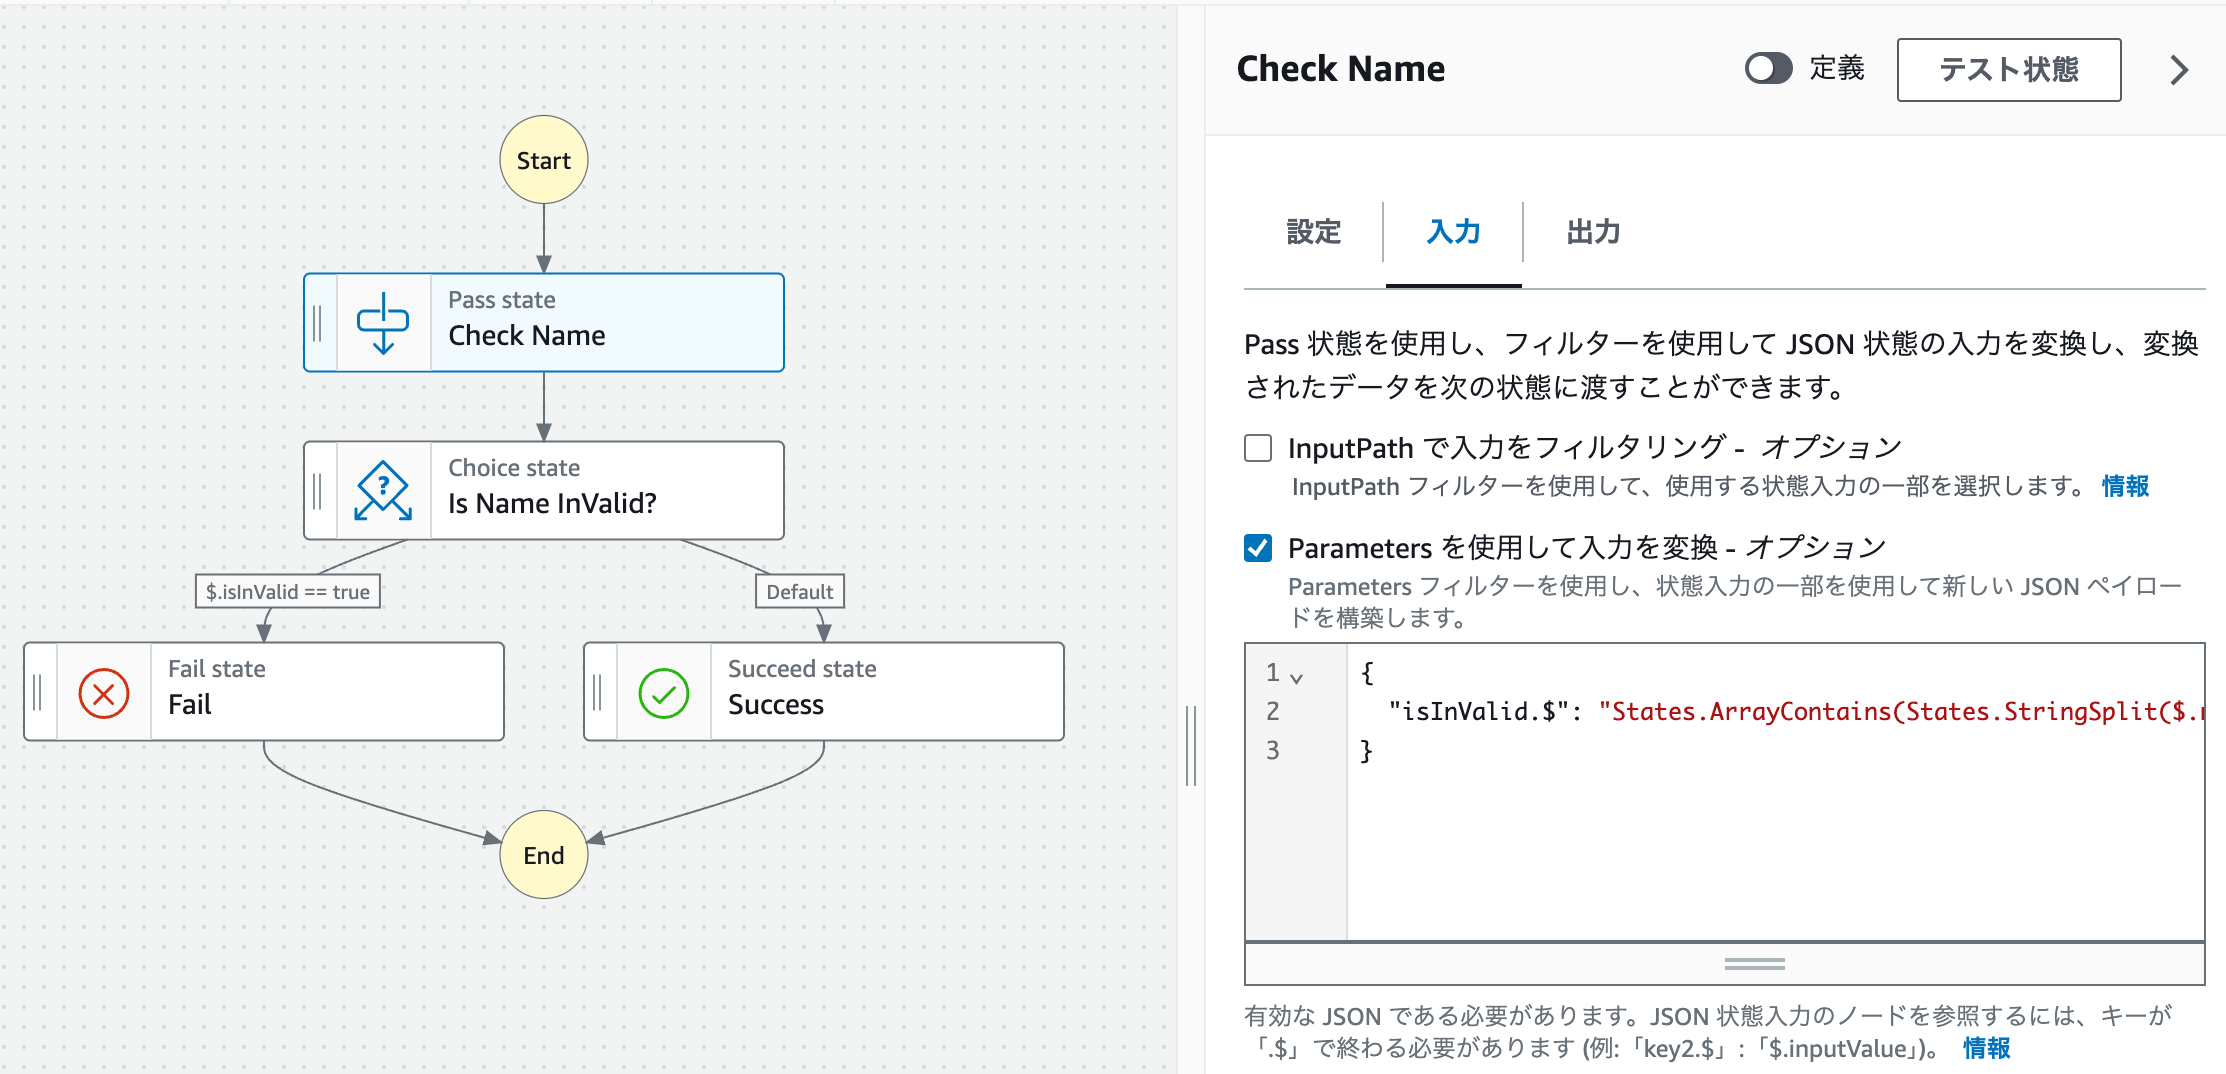Click the red Fail state X icon
This screenshot has width=2226, height=1074.
click(x=104, y=693)
